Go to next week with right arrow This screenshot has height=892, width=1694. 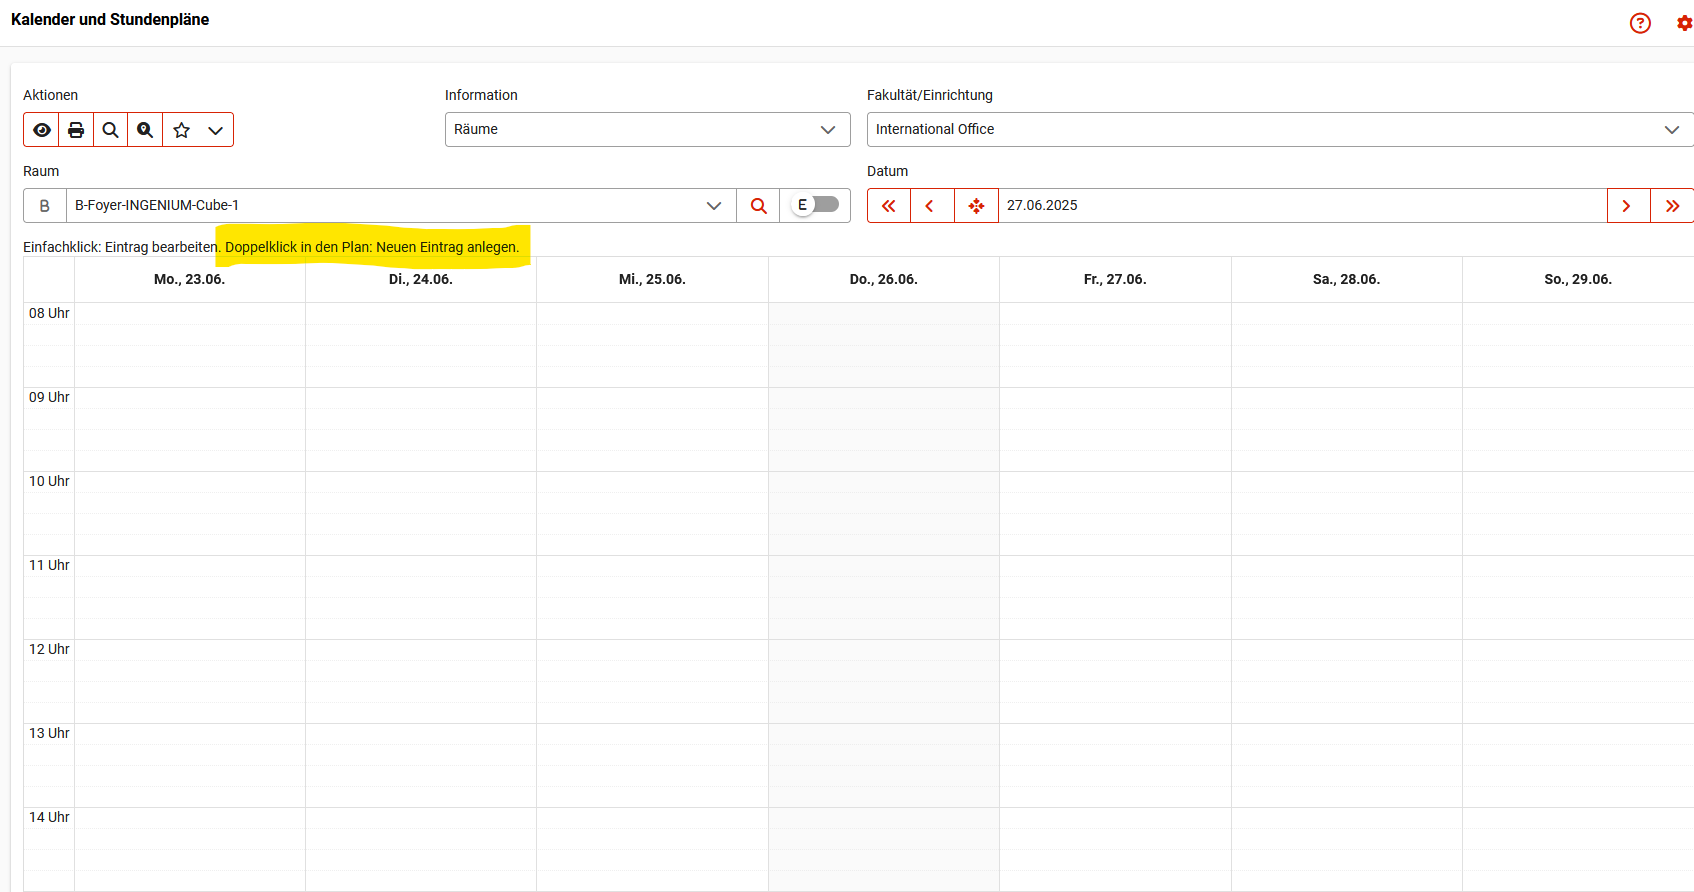[1628, 206]
